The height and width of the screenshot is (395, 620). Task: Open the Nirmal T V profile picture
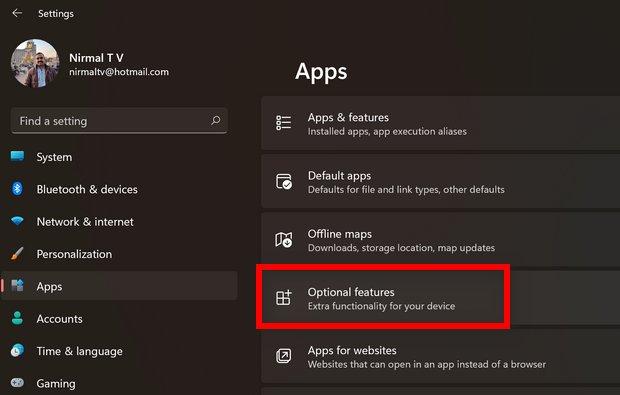pyautogui.click(x=35, y=63)
